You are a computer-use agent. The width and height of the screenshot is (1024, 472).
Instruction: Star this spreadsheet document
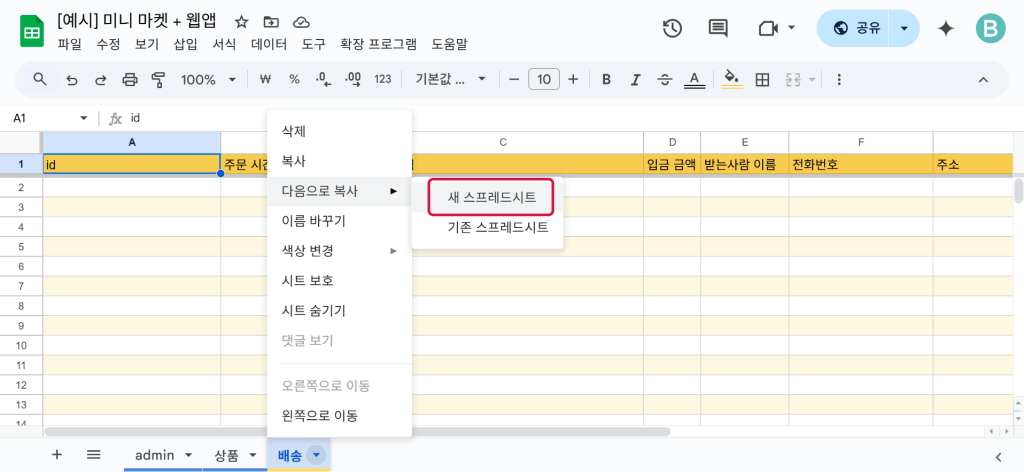coord(241,21)
